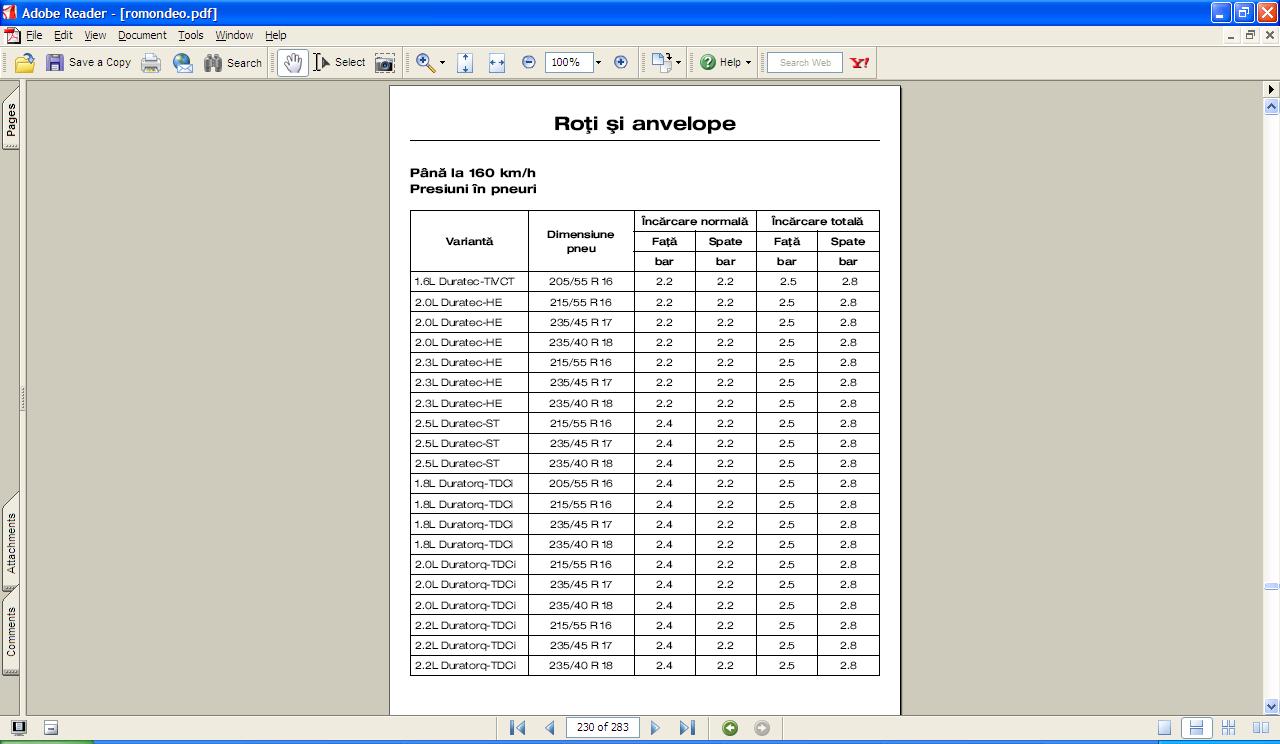Expand the Zoom In tool dropdown arrow
Image resolution: width=1280 pixels, height=744 pixels.
[442, 63]
